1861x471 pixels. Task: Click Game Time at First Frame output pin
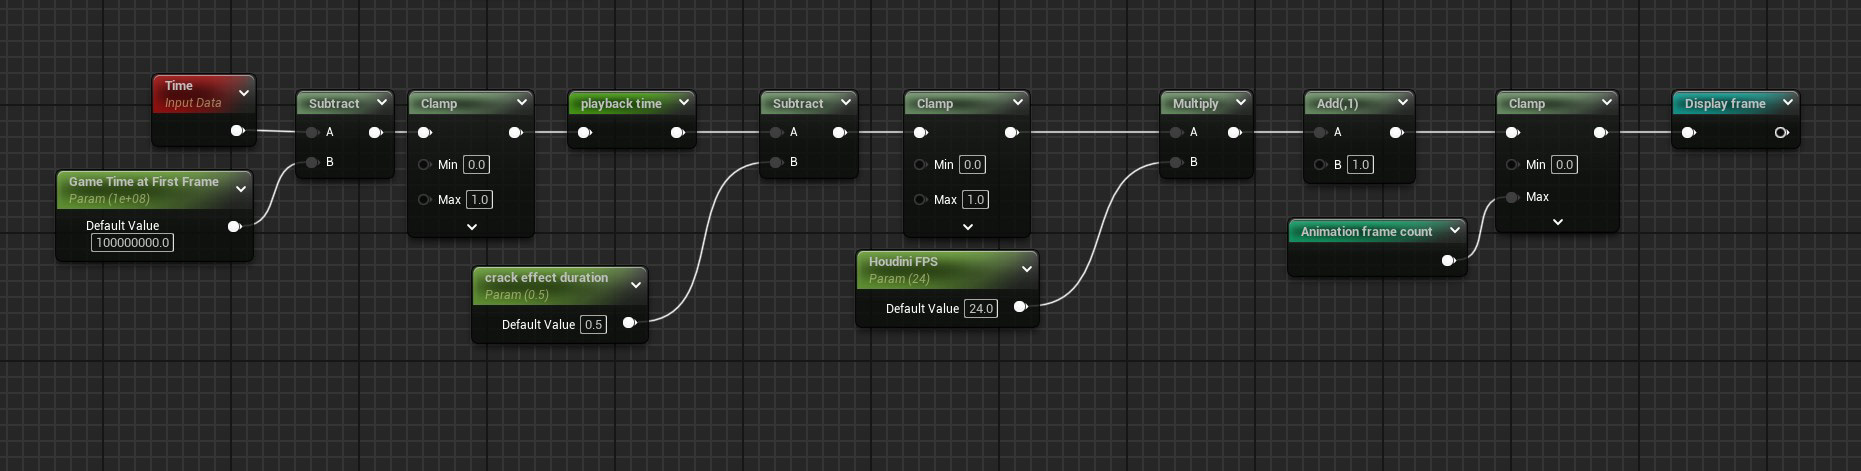pyautogui.click(x=234, y=227)
